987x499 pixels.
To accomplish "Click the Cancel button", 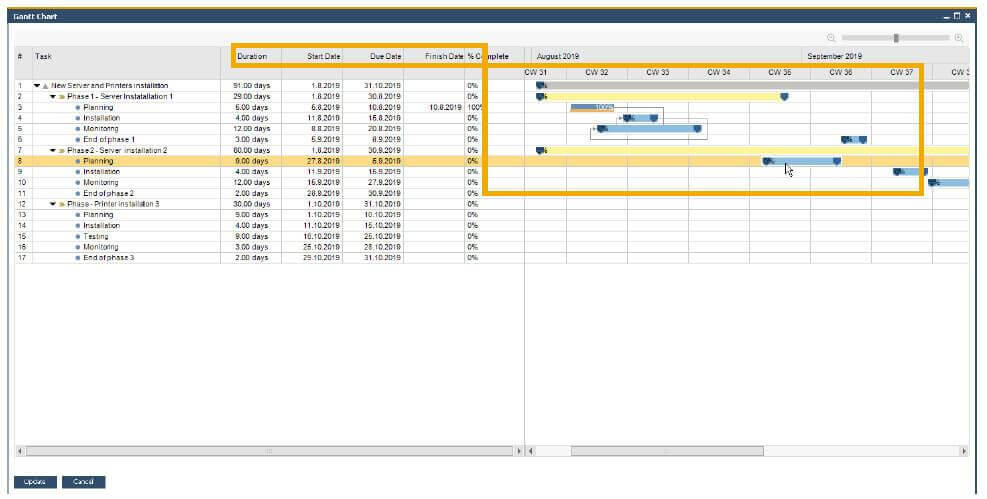I will point(84,482).
